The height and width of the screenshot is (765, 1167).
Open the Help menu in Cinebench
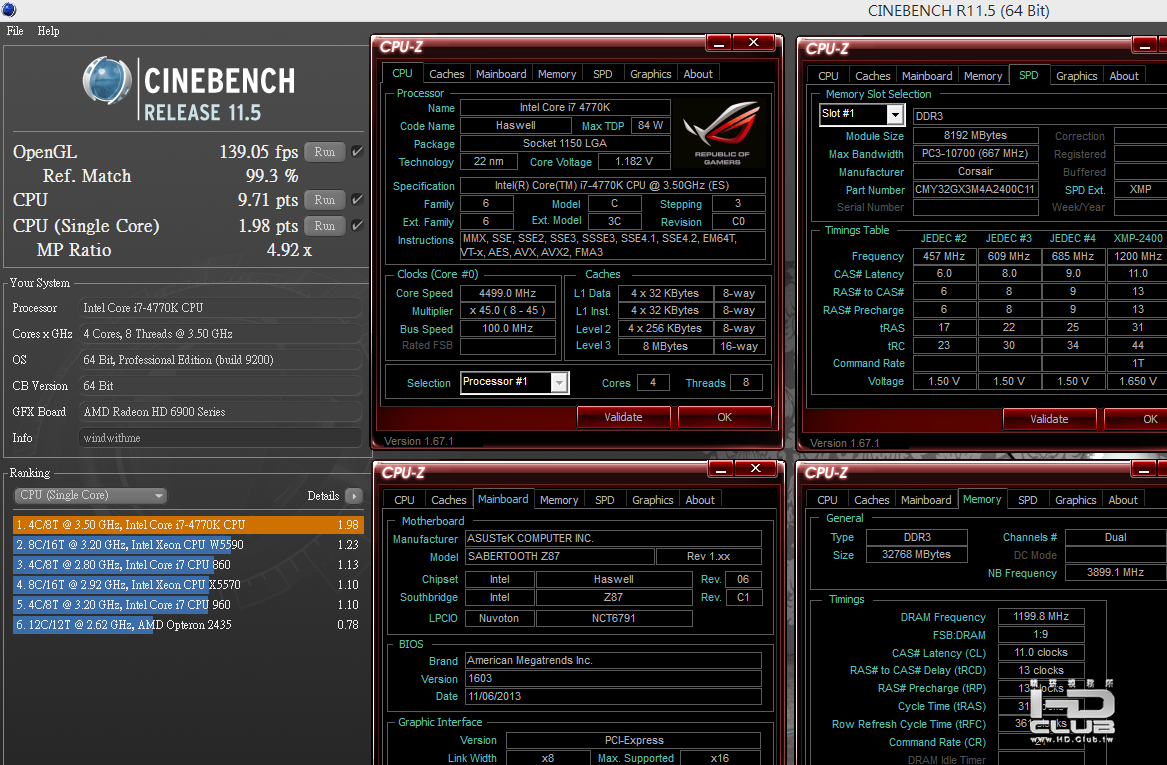pos(48,31)
